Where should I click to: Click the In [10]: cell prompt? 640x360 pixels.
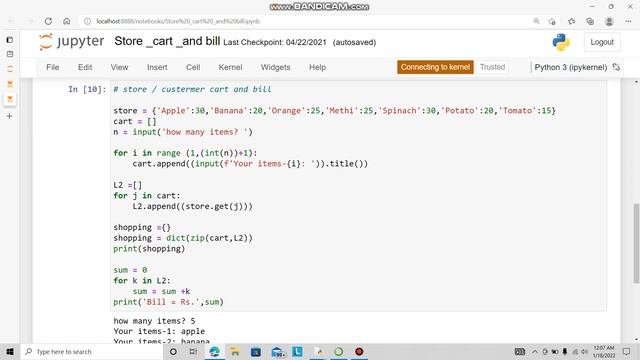(x=87, y=89)
